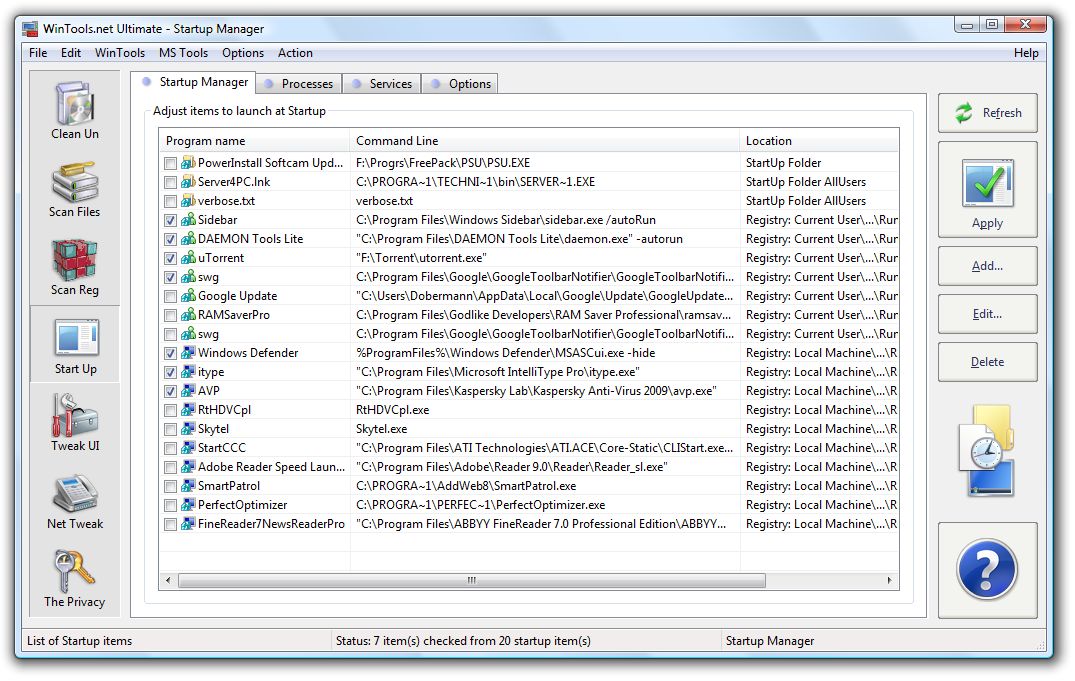
Task: Uncheck the Sidebar startup item
Action: [171, 220]
